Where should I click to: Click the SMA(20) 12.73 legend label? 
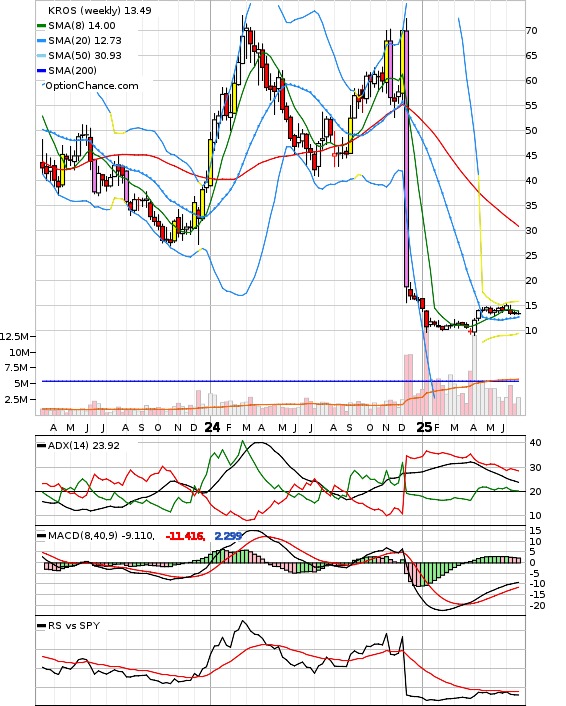(85, 41)
